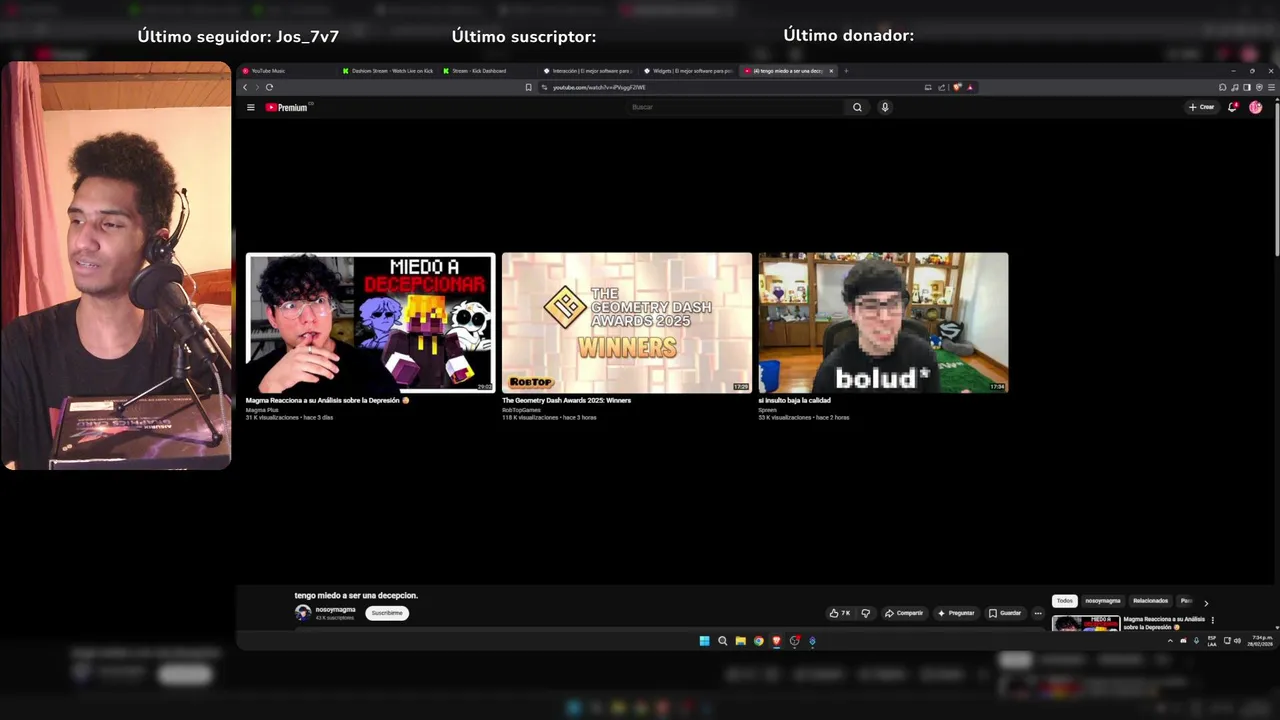1280x720 pixels.
Task: Click the Suscribirme button
Action: 387,613
